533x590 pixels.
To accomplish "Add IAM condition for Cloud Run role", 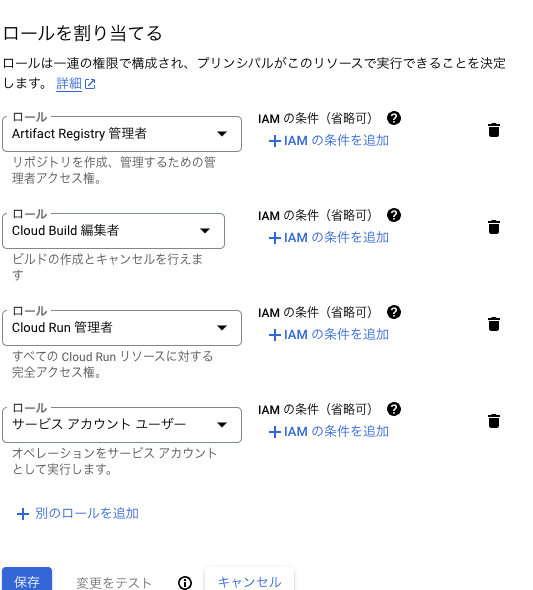I will (x=329, y=335).
